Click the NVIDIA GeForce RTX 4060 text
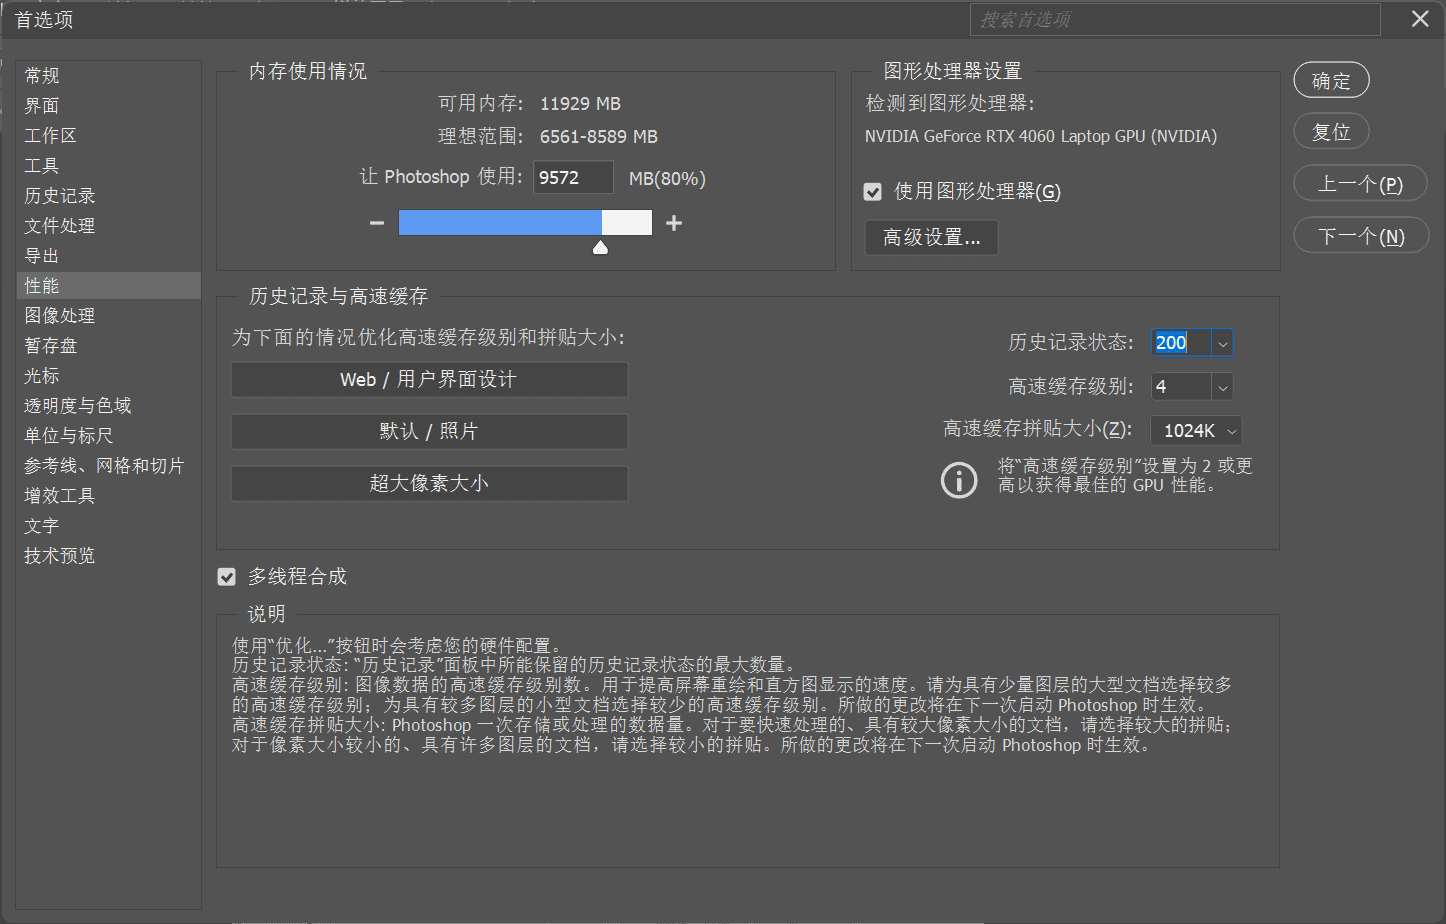Screen dimensions: 1446x924 [x=1041, y=136]
